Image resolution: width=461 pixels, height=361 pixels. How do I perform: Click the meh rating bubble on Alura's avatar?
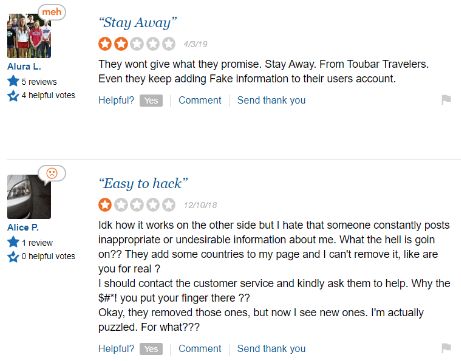tap(52, 12)
